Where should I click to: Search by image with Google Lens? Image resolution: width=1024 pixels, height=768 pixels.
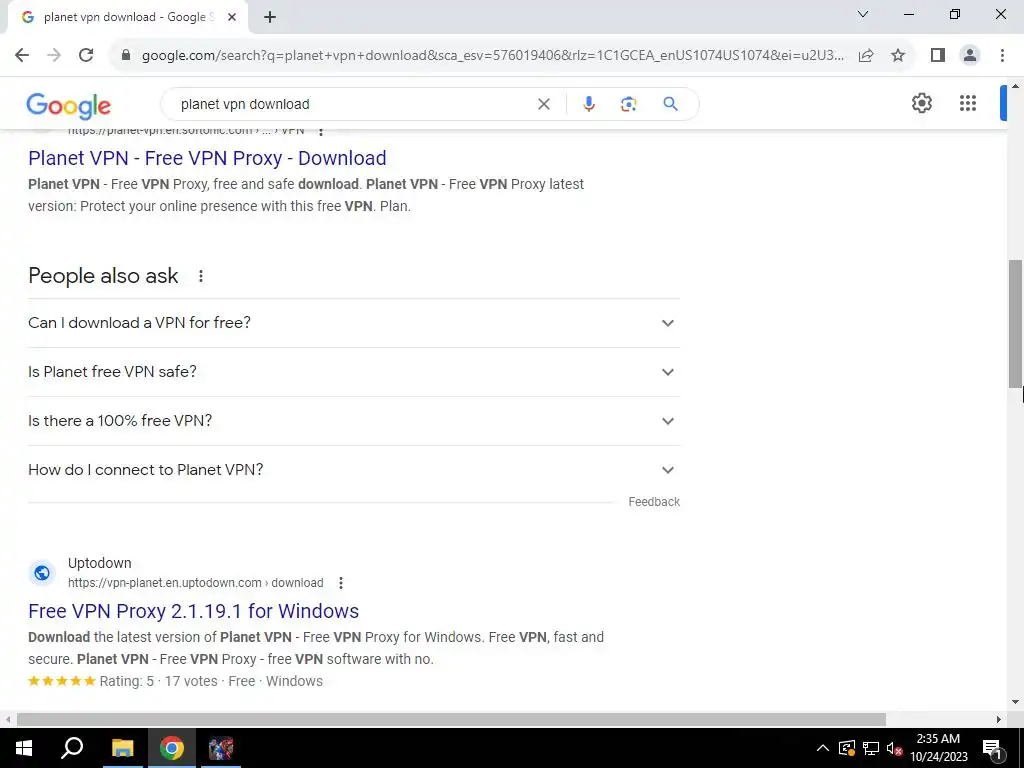tap(628, 104)
